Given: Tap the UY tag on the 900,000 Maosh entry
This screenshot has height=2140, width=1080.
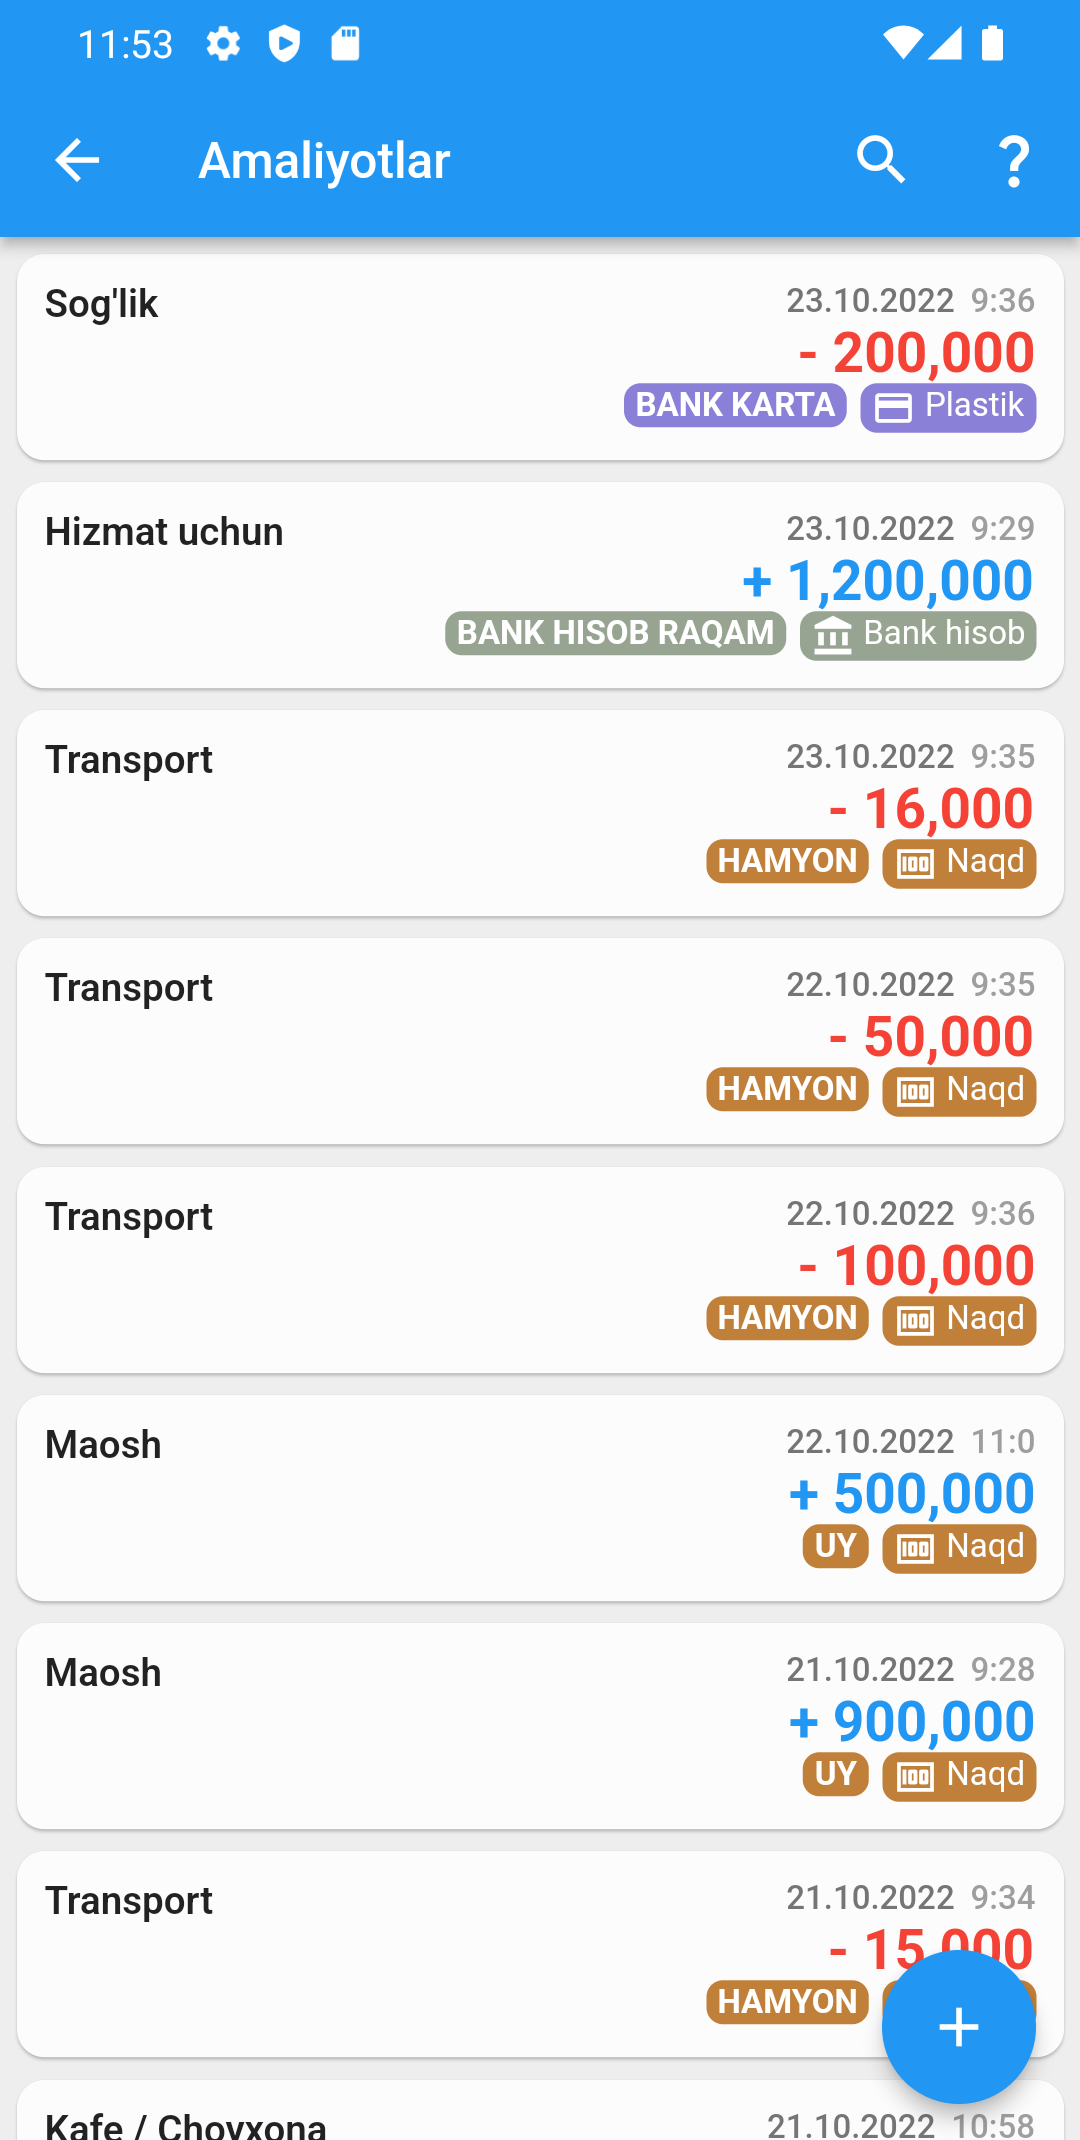Looking at the screenshot, I should pyautogui.click(x=835, y=1774).
